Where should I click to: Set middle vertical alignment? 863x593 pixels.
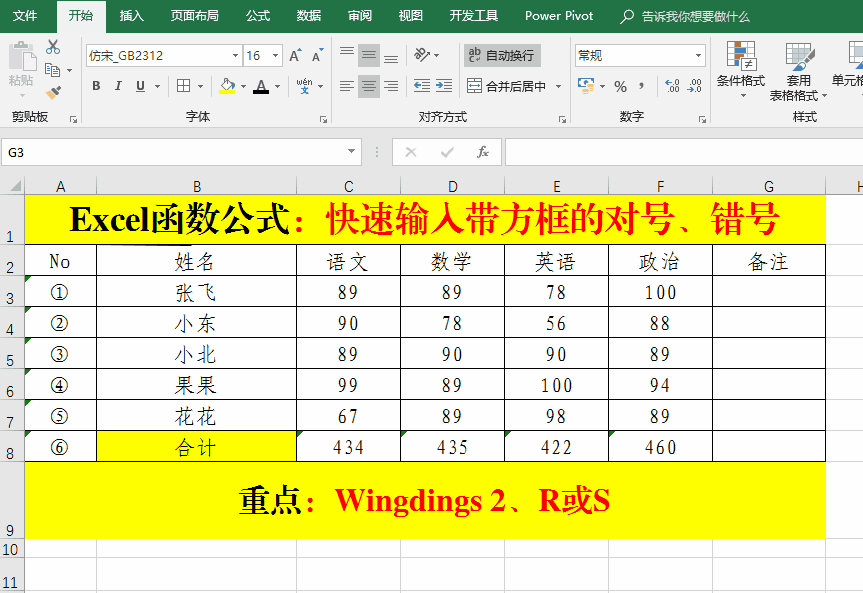[x=369, y=55]
